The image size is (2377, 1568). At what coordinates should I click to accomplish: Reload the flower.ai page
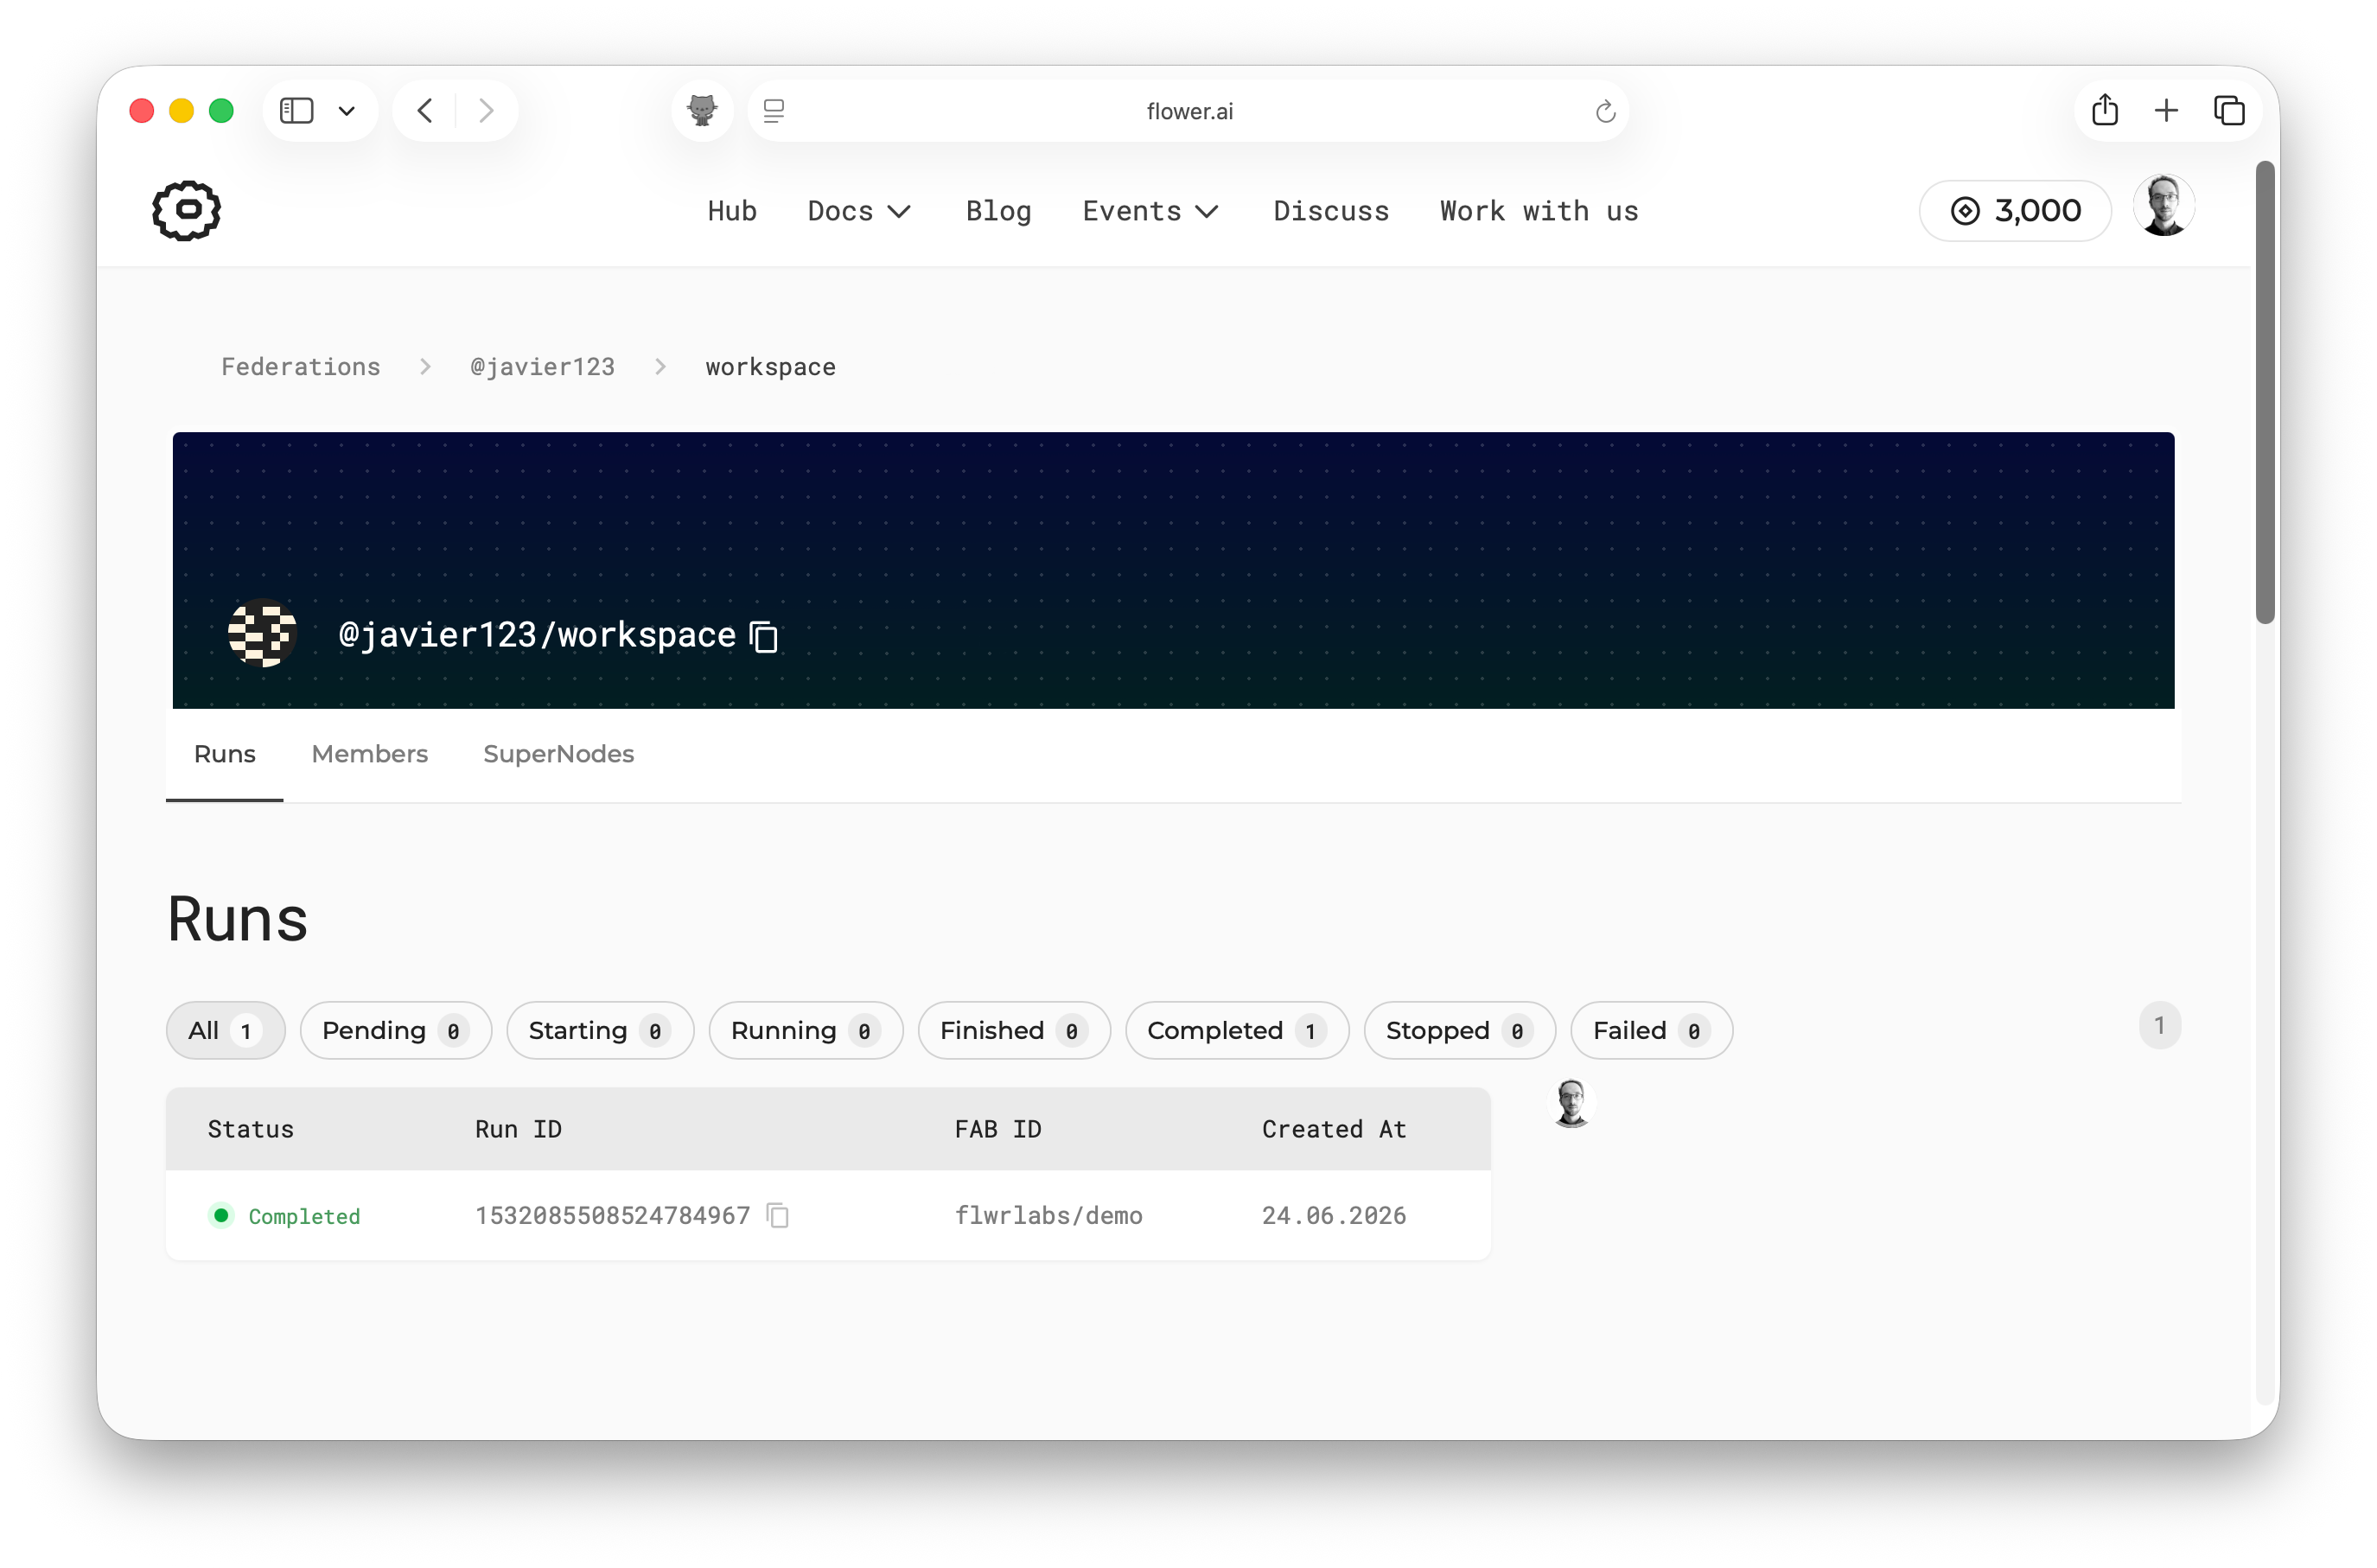point(1605,111)
